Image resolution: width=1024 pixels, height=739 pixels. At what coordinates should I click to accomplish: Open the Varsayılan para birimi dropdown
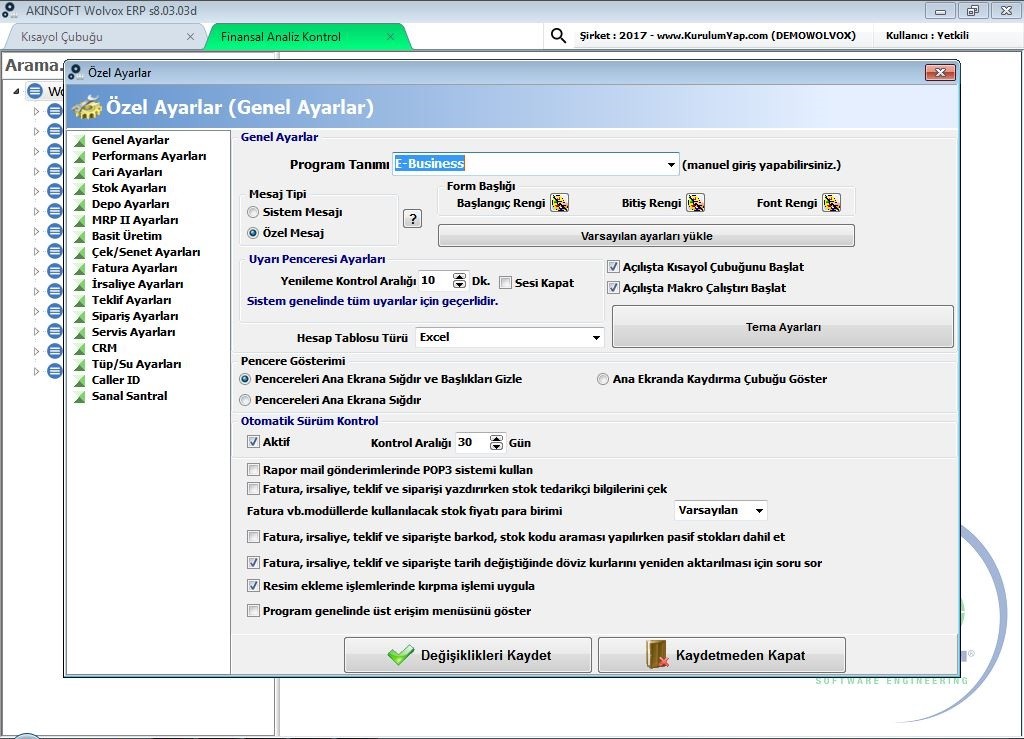click(x=759, y=511)
